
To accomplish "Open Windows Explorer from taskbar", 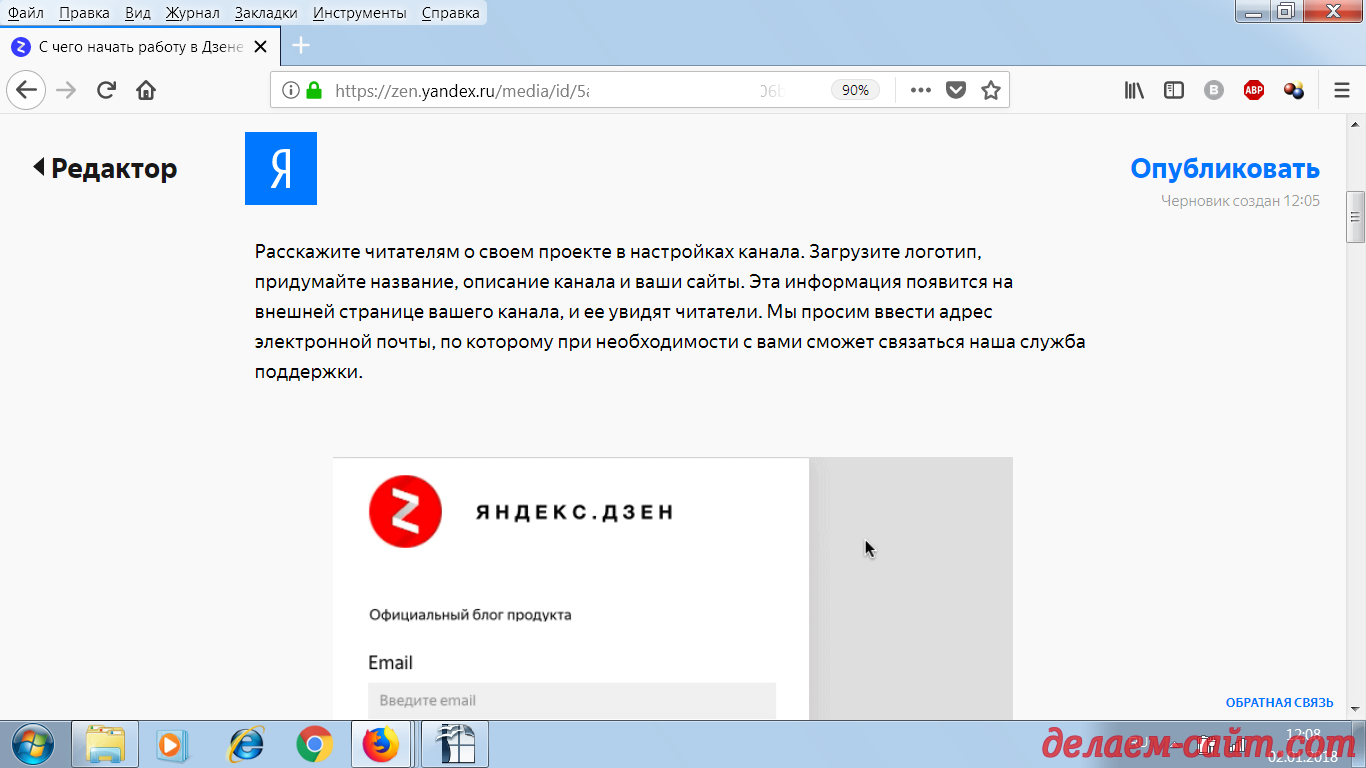I will tap(105, 745).
